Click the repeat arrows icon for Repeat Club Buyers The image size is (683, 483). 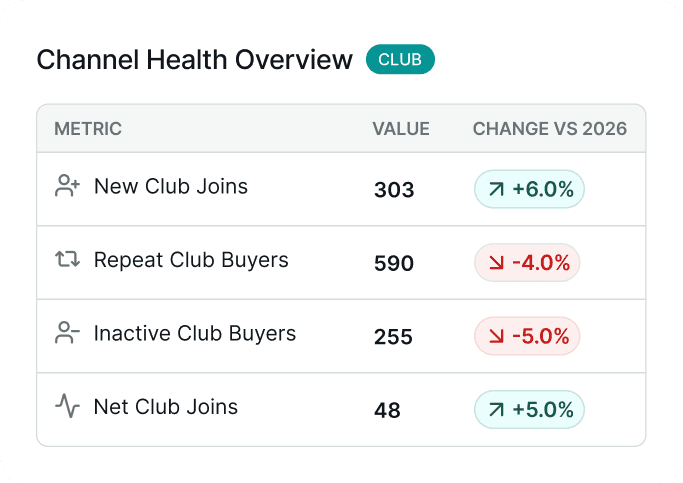[68, 259]
